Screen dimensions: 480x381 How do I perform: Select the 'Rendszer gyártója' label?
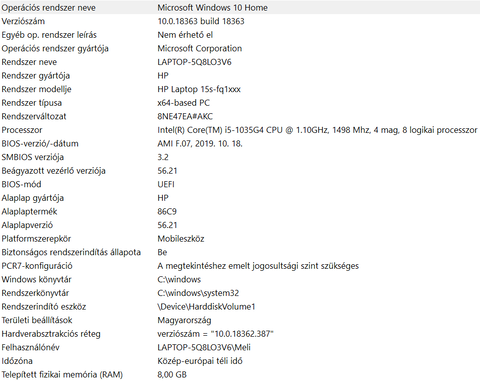pyautogui.click(x=36, y=76)
